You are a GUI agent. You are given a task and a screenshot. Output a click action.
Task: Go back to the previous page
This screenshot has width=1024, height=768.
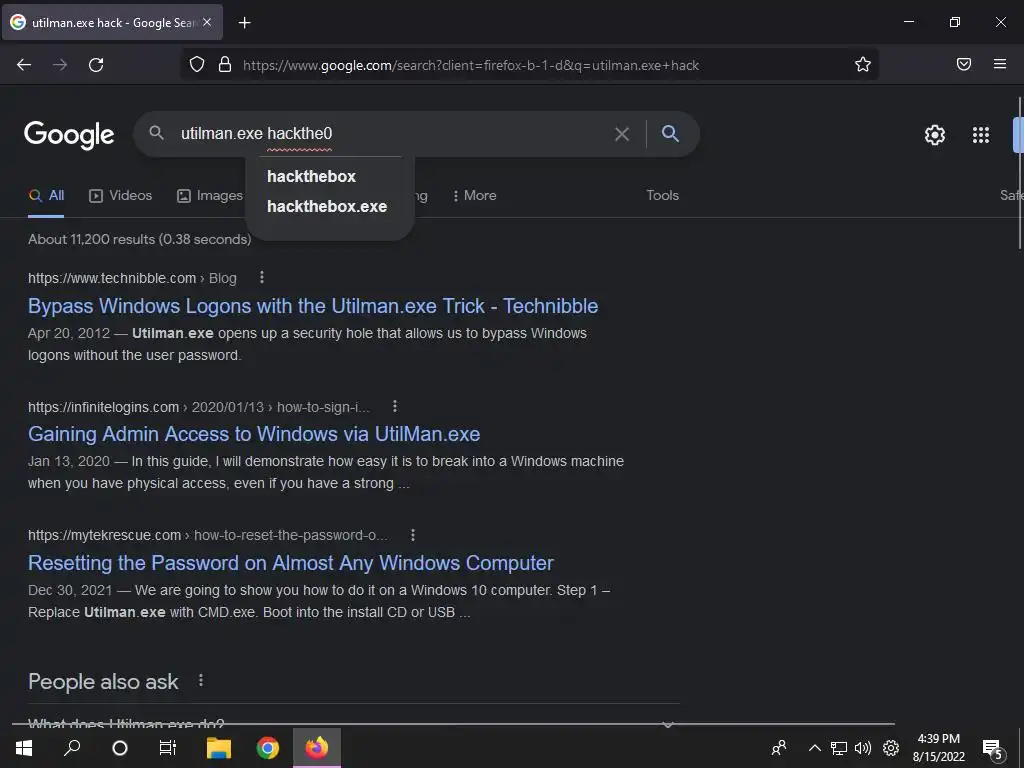tap(24, 65)
